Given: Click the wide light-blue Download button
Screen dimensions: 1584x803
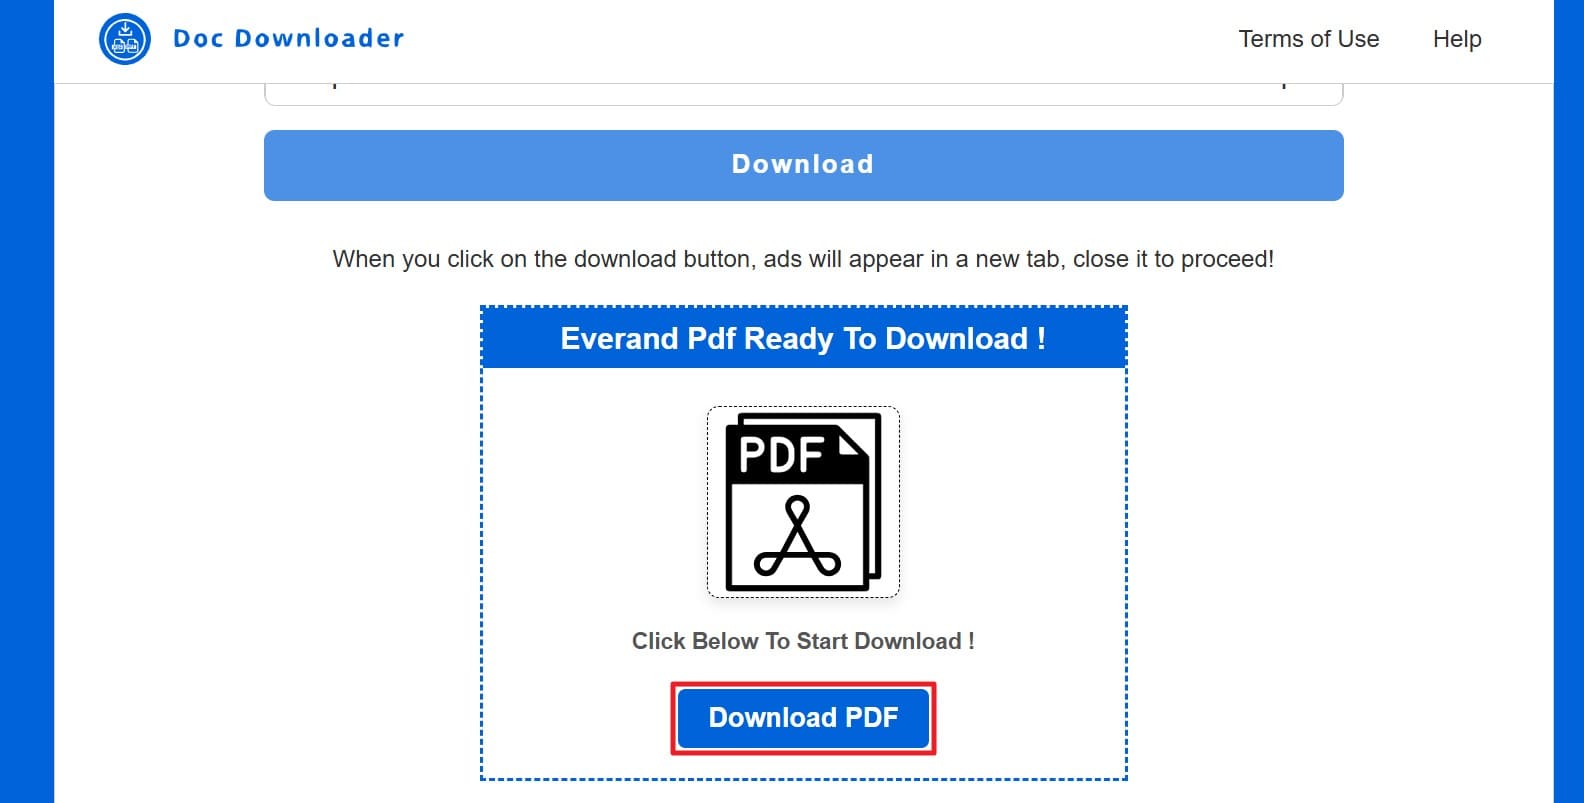Looking at the screenshot, I should tap(804, 165).
